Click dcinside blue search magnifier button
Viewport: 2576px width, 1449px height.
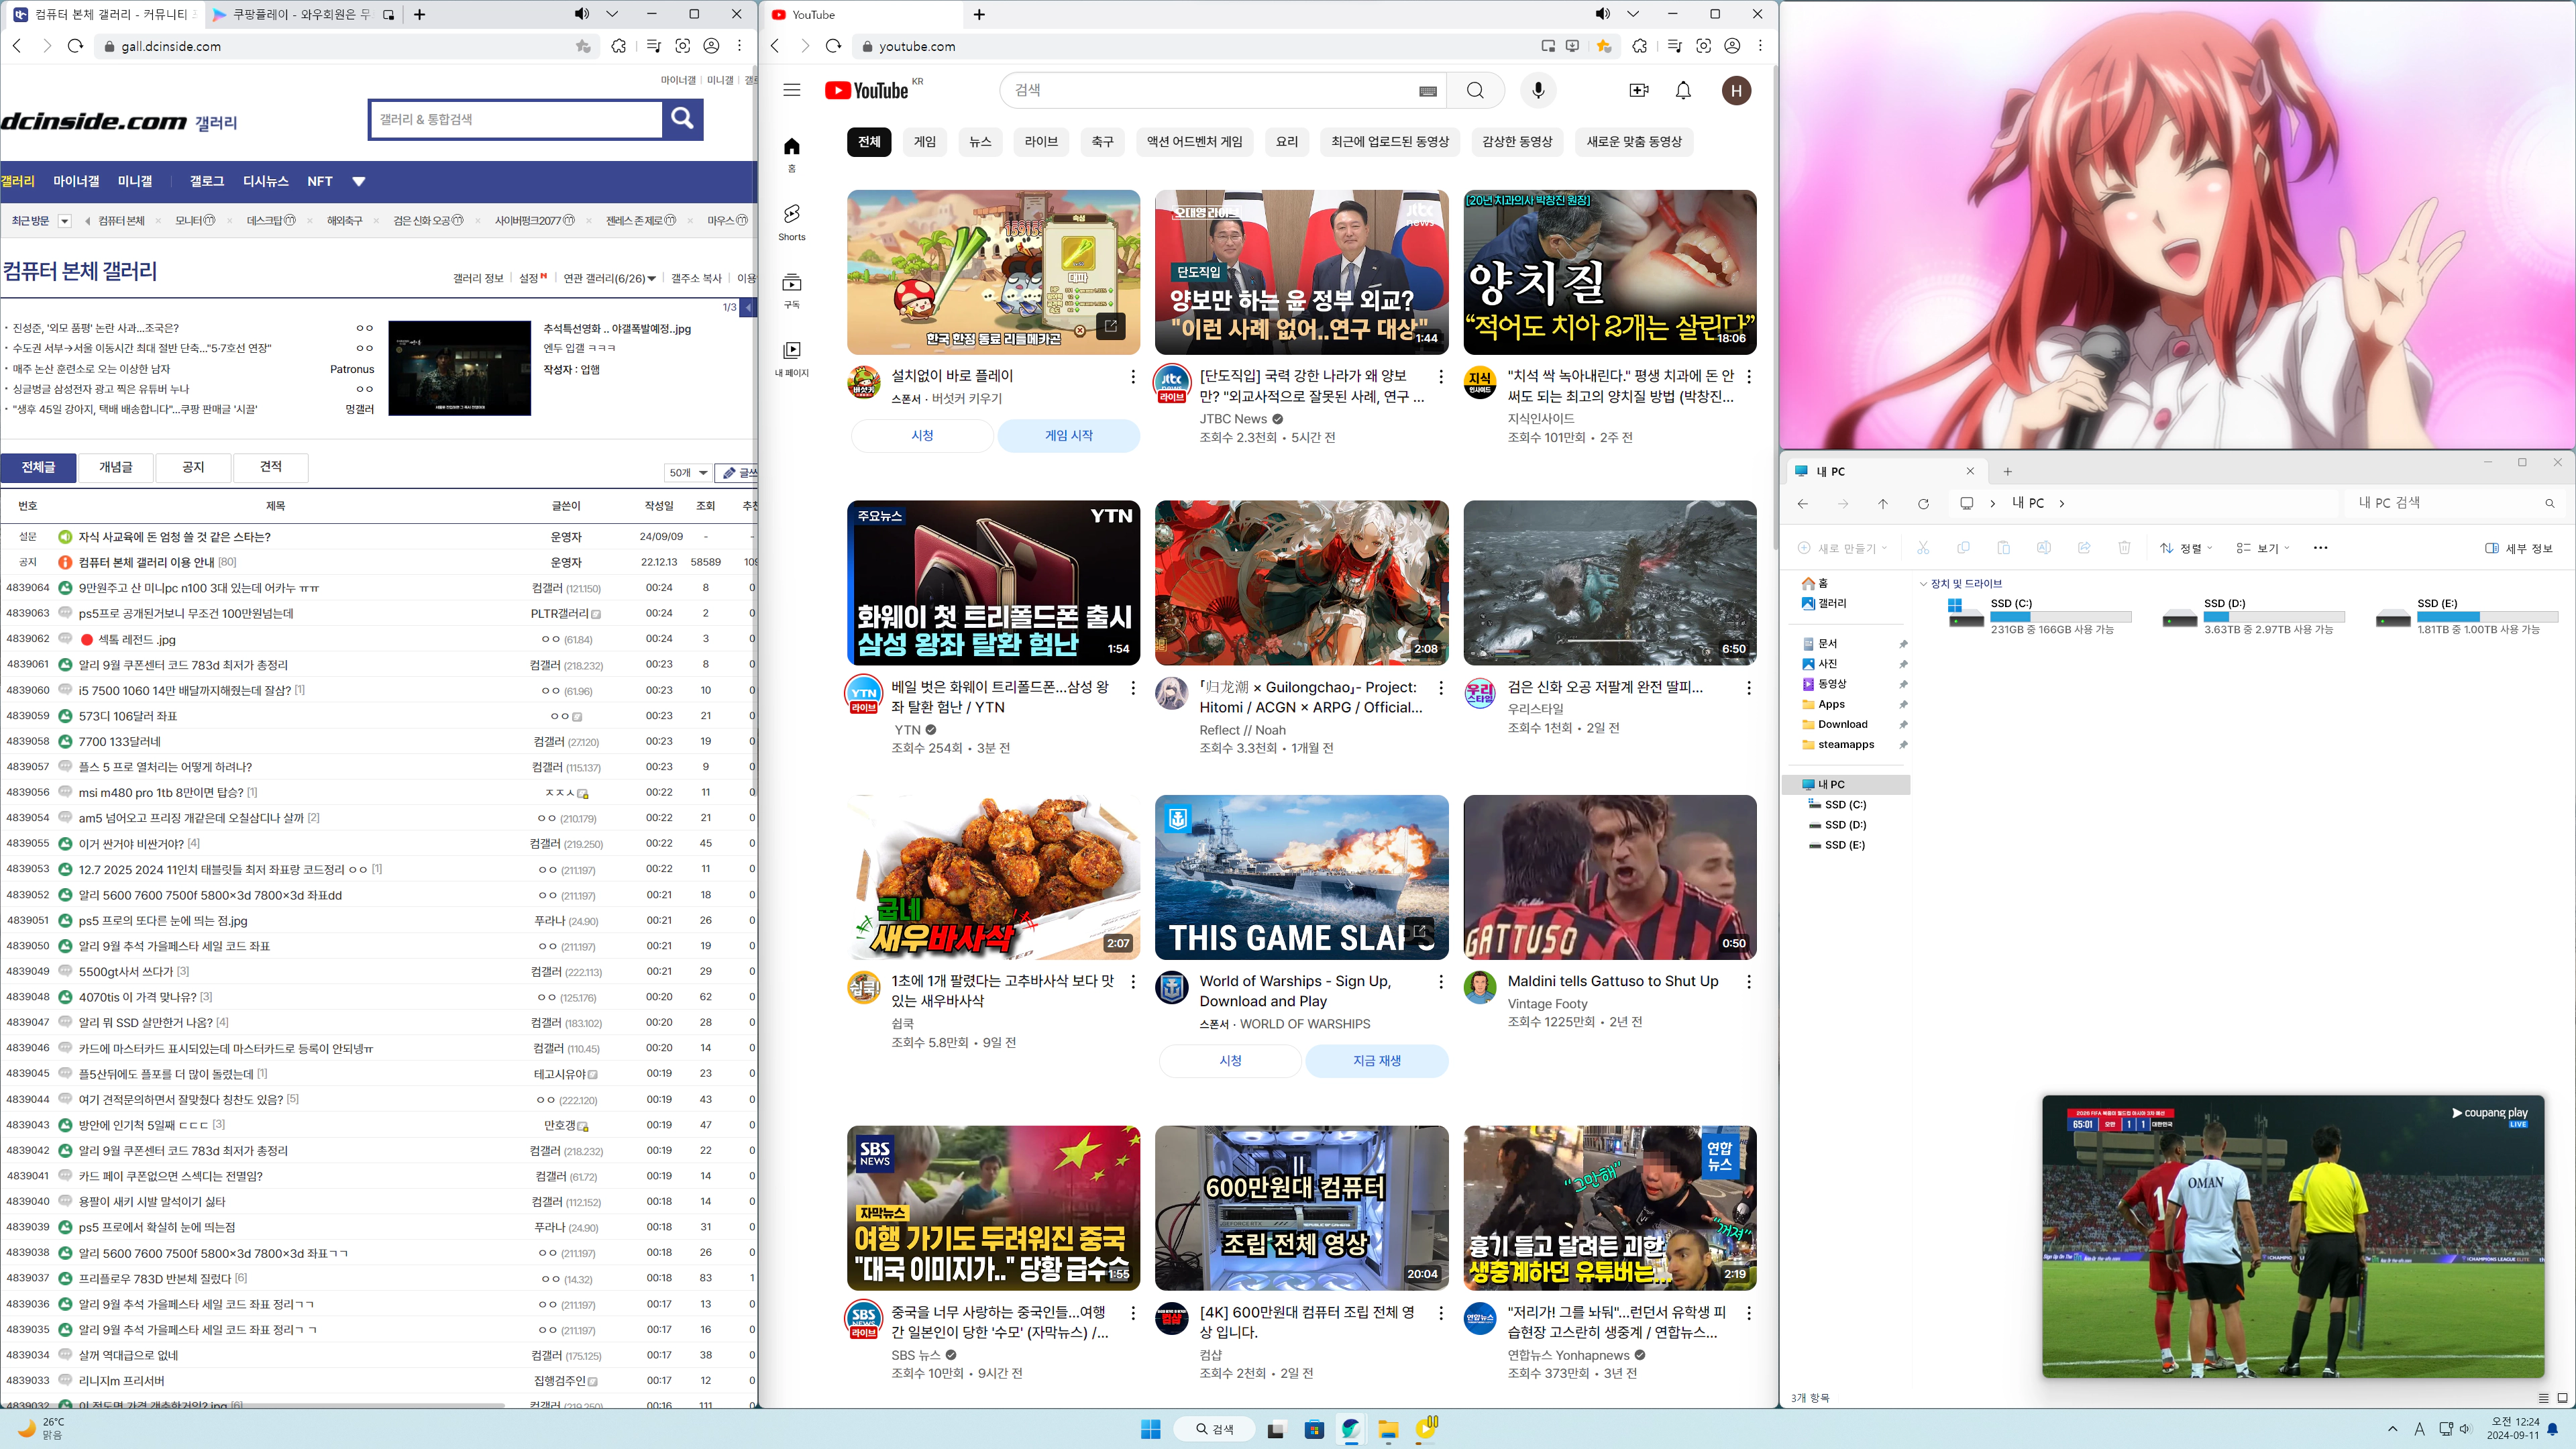[x=682, y=119]
